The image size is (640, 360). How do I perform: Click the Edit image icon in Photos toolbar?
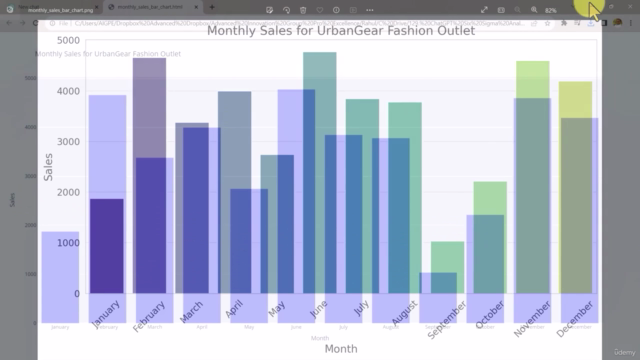269,10
